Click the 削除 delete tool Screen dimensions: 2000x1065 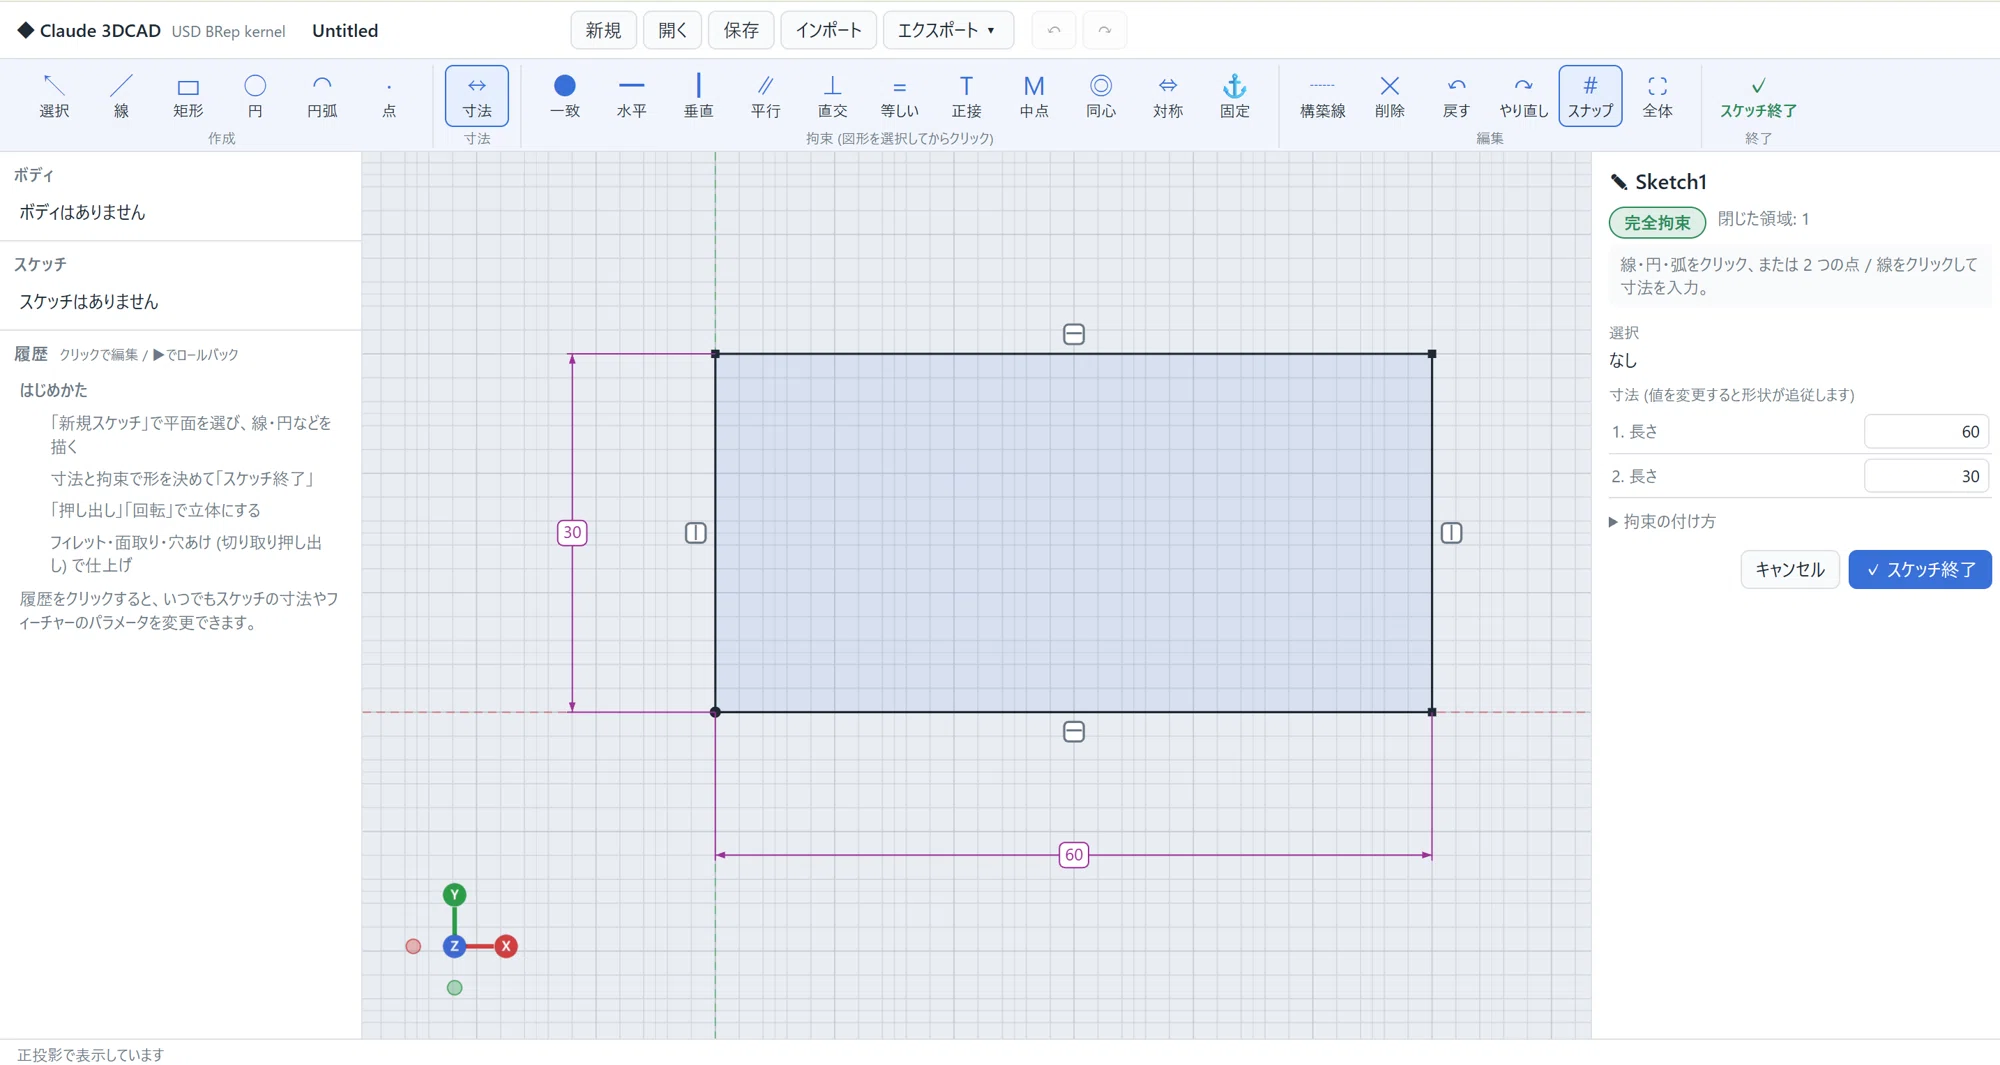(x=1390, y=96)
